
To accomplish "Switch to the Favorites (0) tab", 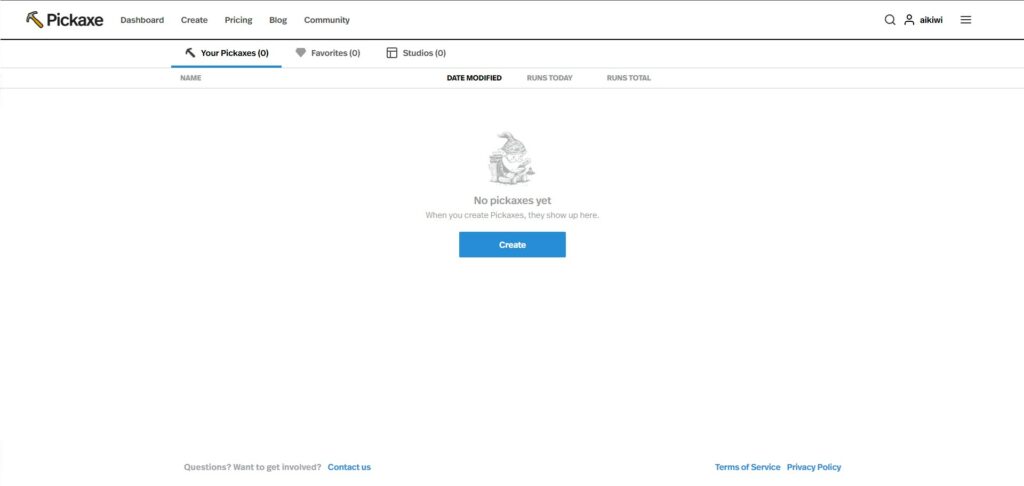I will click(x=328, y=53).
